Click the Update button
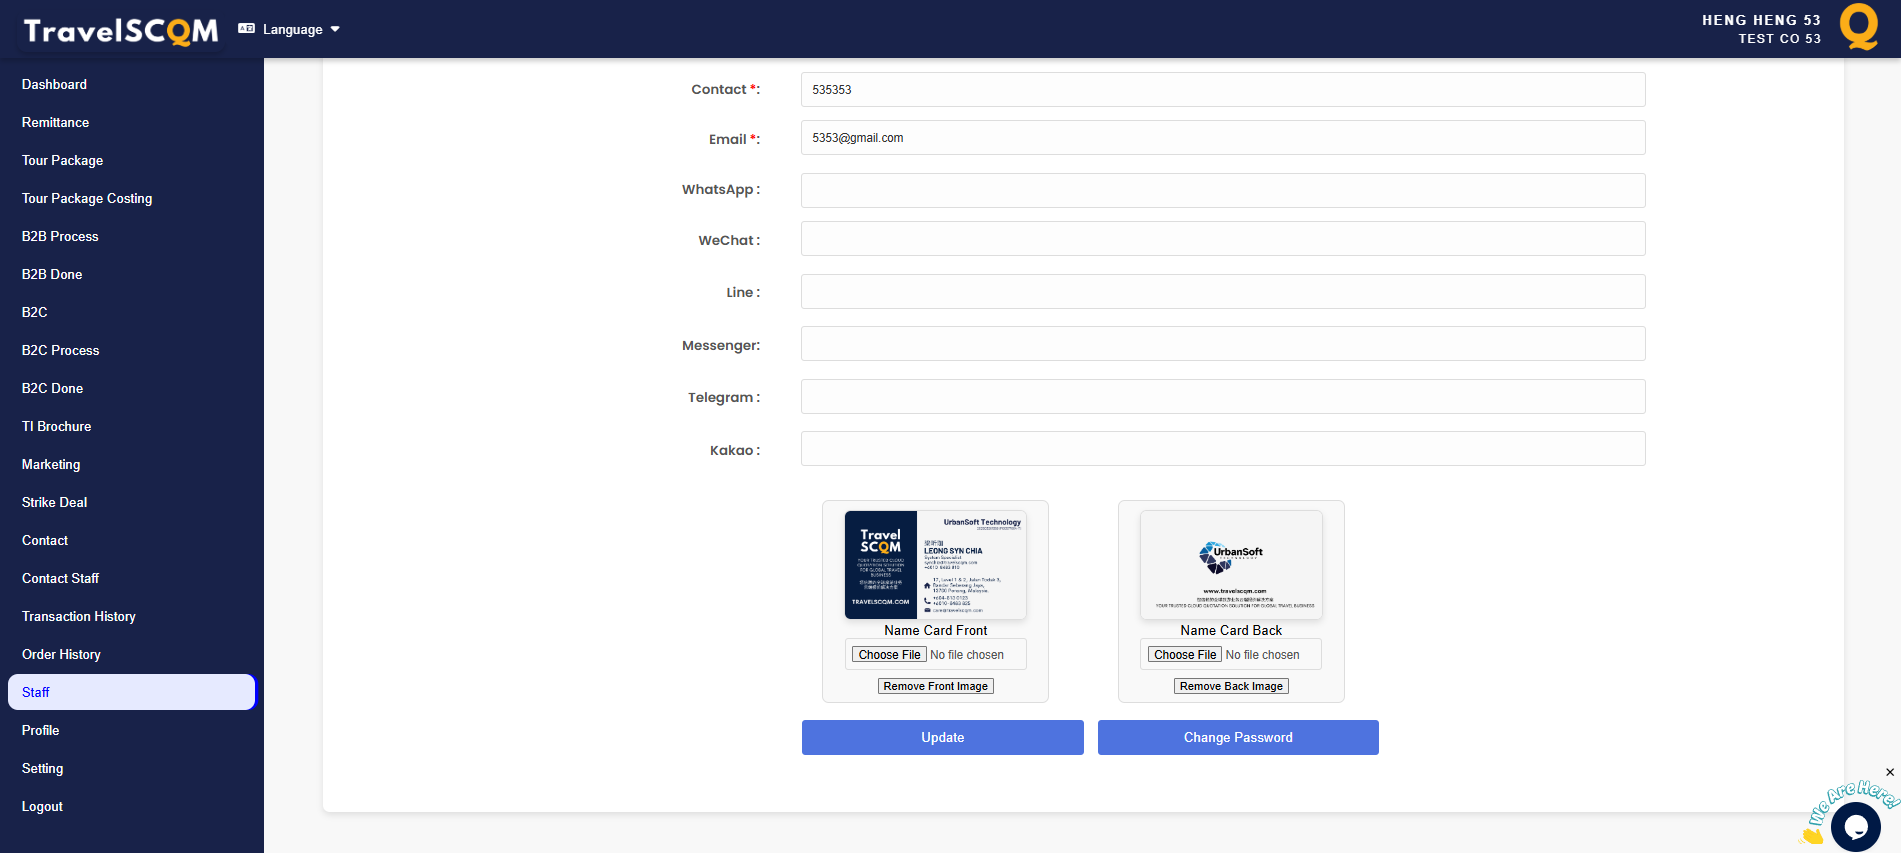 pos(942,738)
